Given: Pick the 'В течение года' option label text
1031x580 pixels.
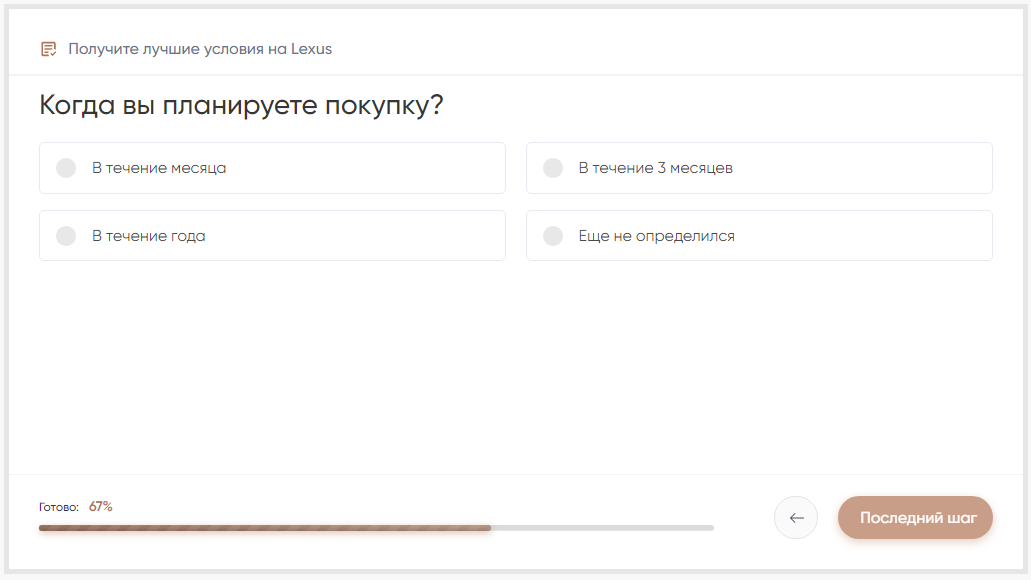Looking at the screenshot, I should point(149,236).
